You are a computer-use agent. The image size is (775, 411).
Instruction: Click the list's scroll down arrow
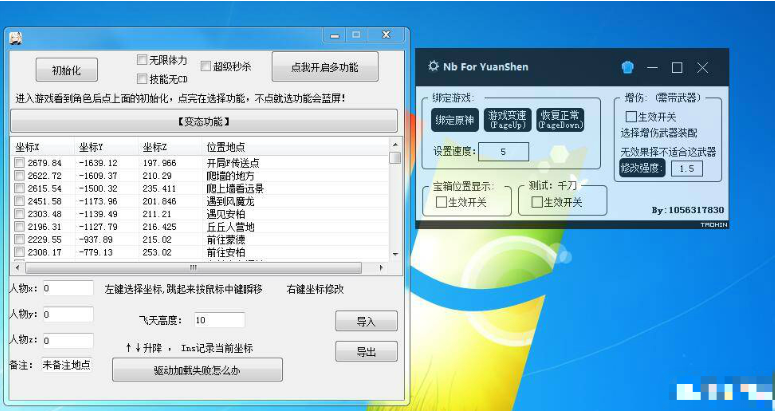395,254
